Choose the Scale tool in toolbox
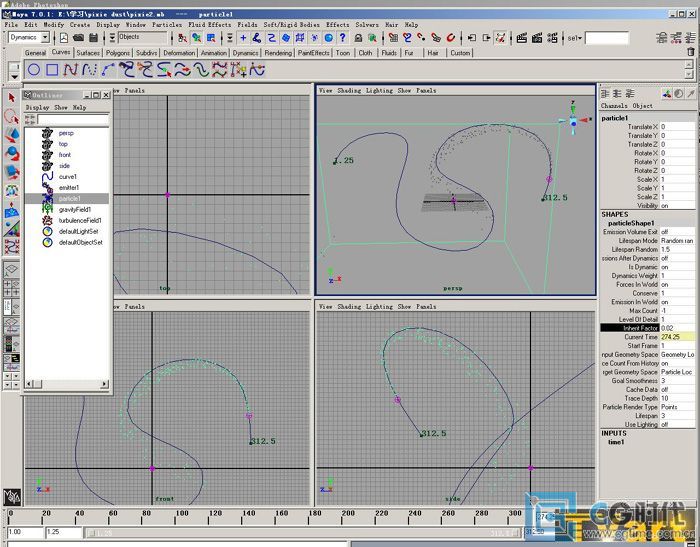Screen dimensions: 700x547 (x=12, y=172)
